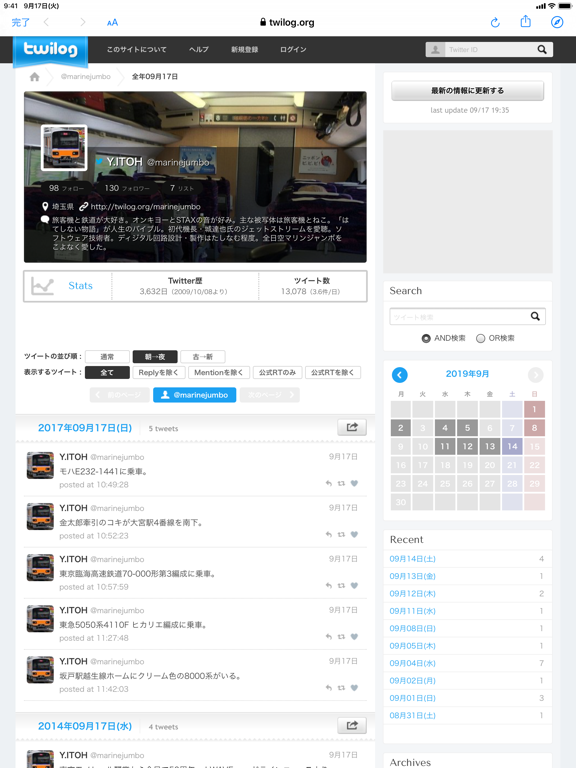Open the 2019年9月 calendar month link
The image size is (576, 768).
[467, 374]
